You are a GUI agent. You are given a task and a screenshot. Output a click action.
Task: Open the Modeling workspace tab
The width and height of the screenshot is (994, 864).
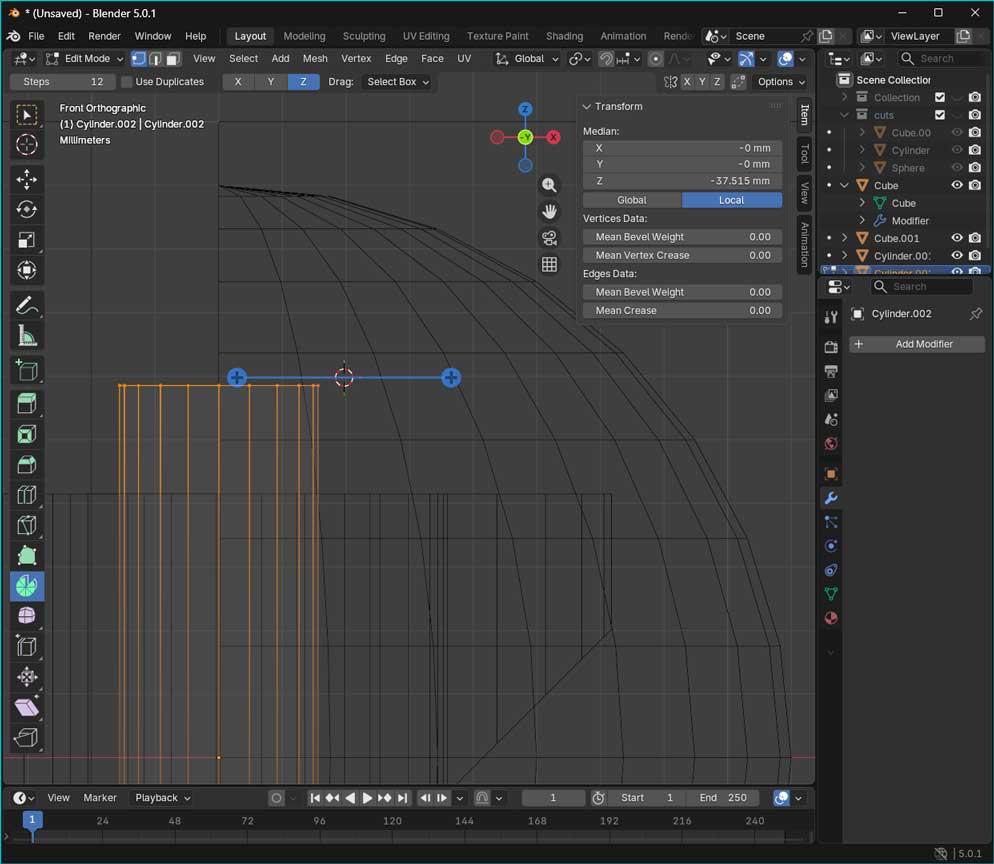tap(304, 36)
